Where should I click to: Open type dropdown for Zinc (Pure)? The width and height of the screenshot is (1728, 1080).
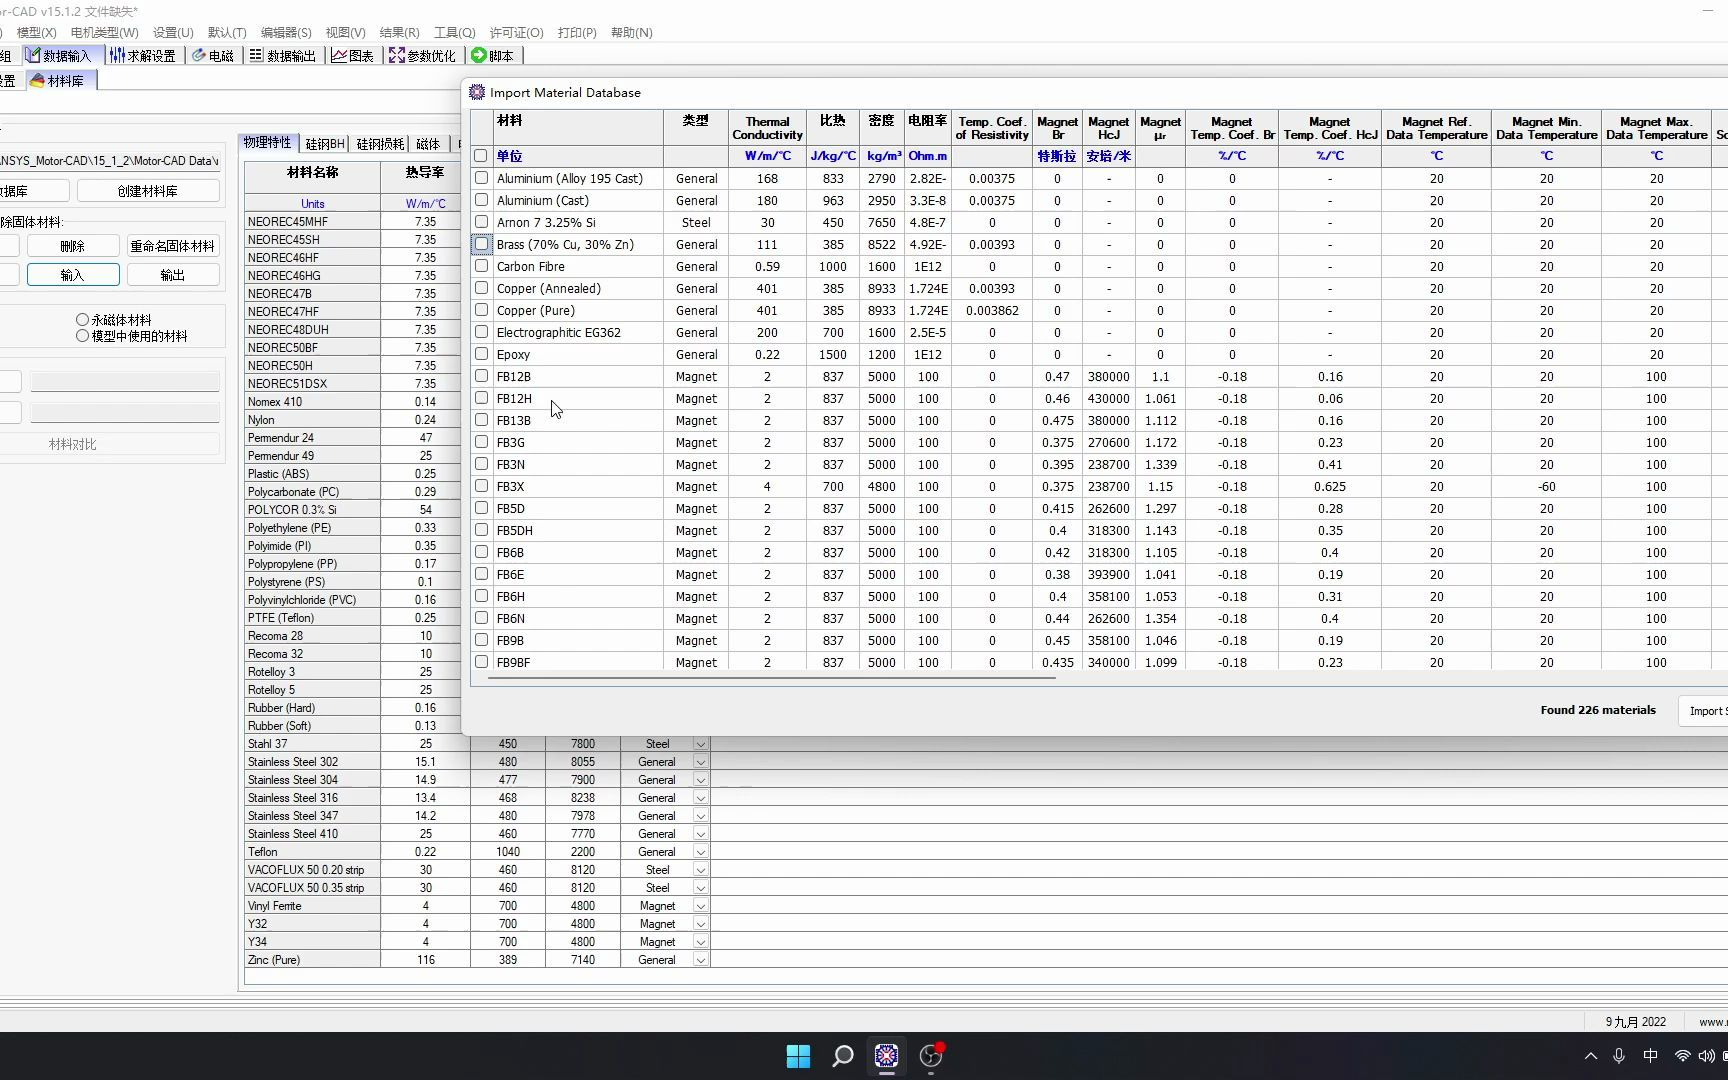pos(701,960)
